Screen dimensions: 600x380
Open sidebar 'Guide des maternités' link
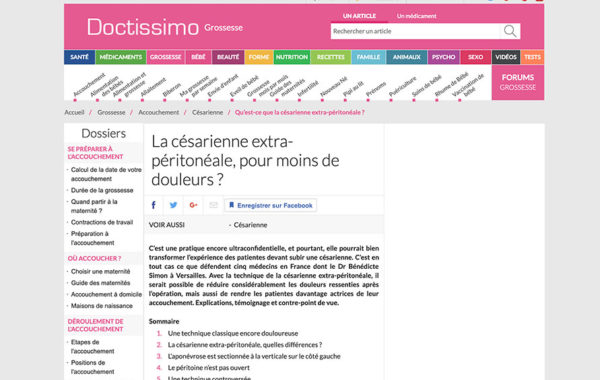tap(100, 283)
